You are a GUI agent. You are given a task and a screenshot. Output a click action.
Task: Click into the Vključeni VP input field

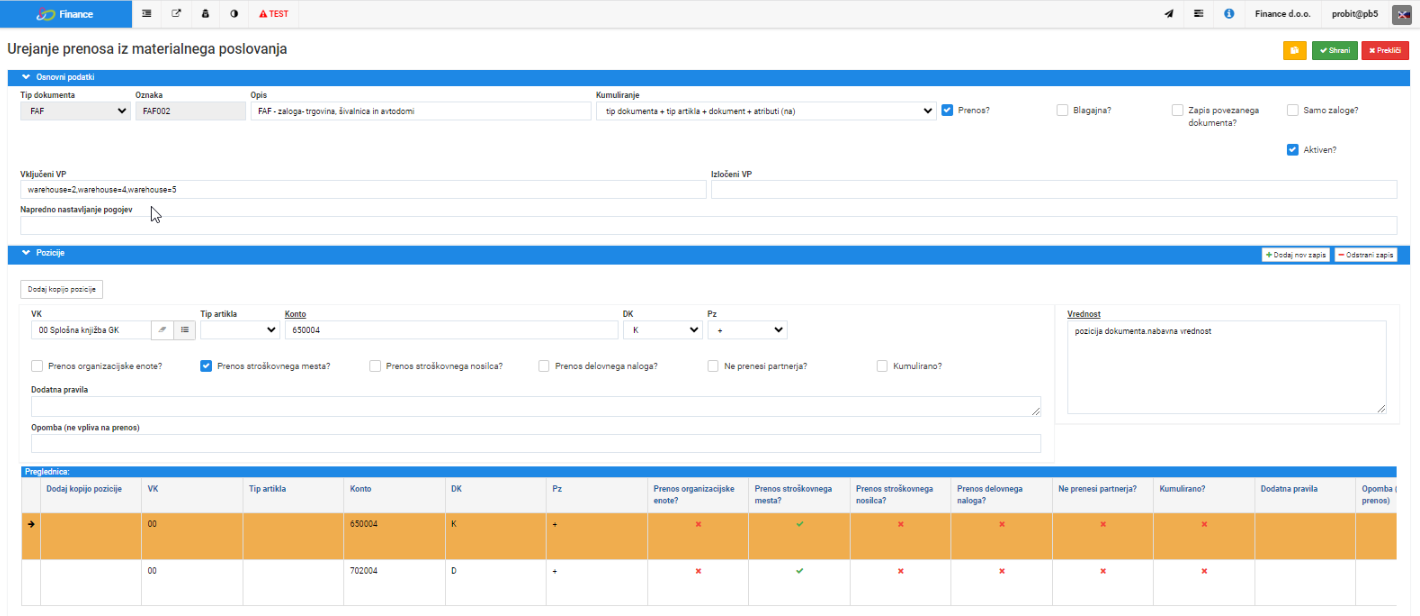coord(363,190)
